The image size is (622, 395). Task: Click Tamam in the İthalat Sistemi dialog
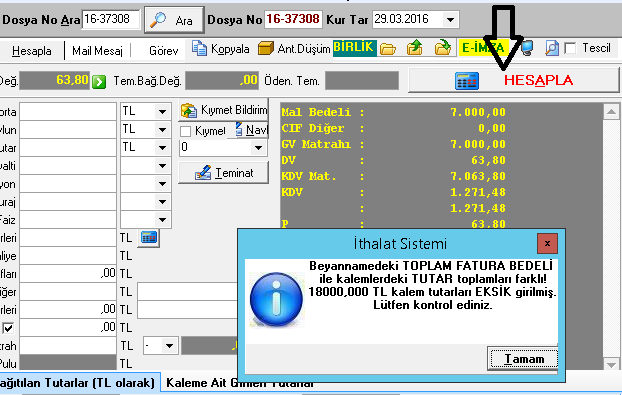(x=524, y=359)
